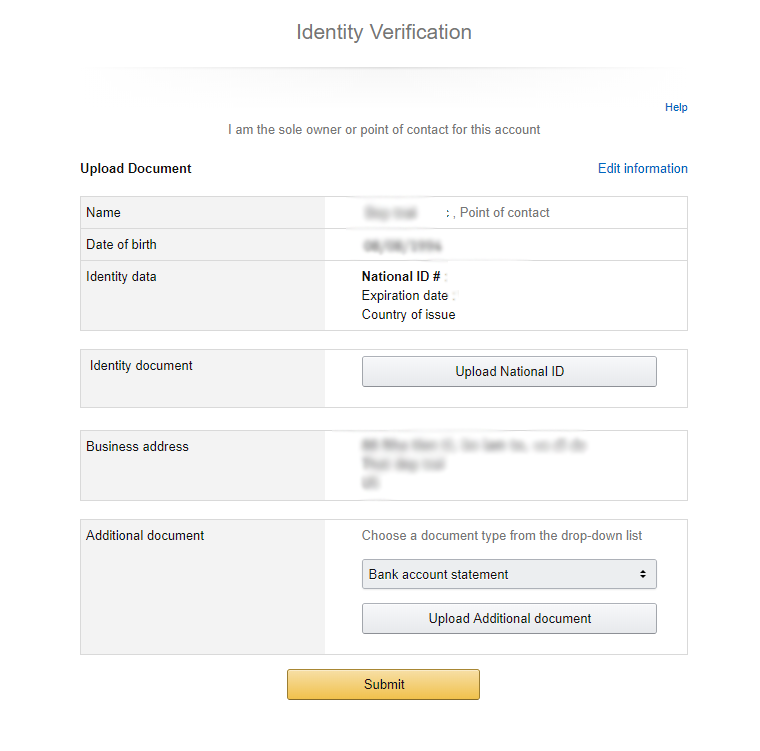
Task: Click the Upload Document section heading
Action: click(136, 168)
